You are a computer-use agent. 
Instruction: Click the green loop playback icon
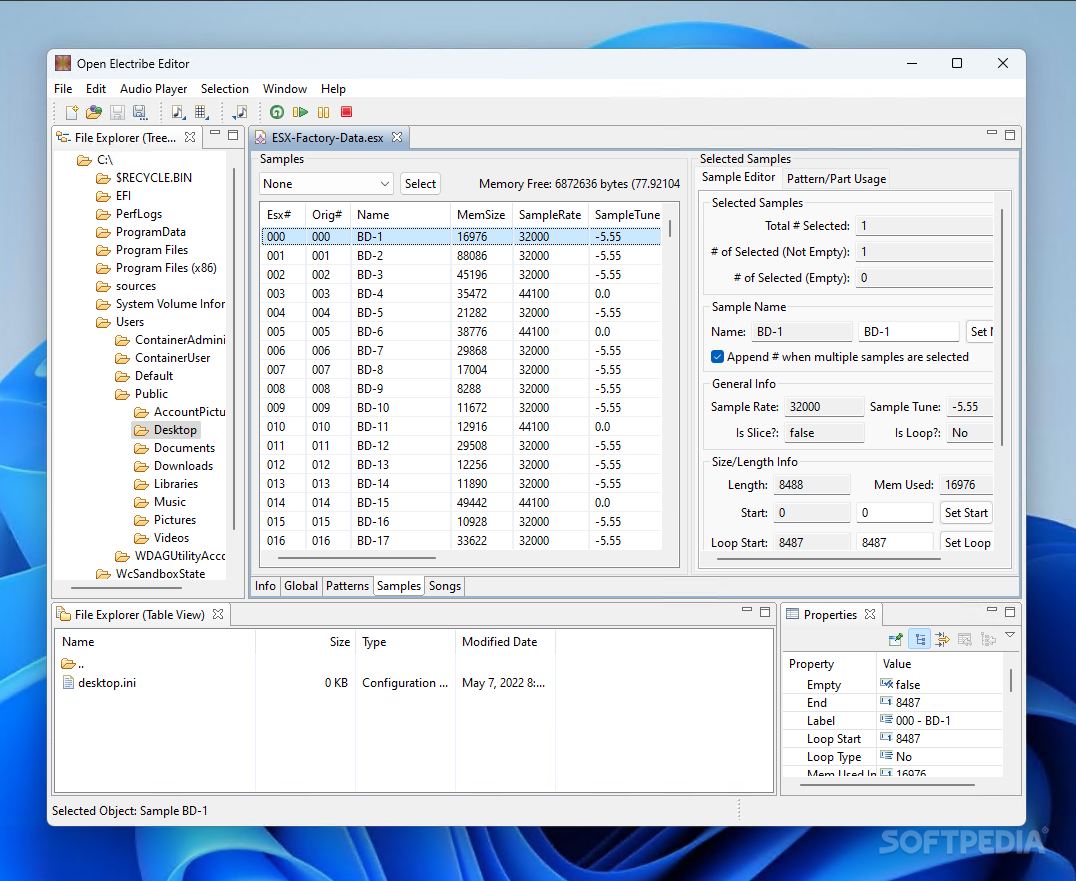[277, 112]
